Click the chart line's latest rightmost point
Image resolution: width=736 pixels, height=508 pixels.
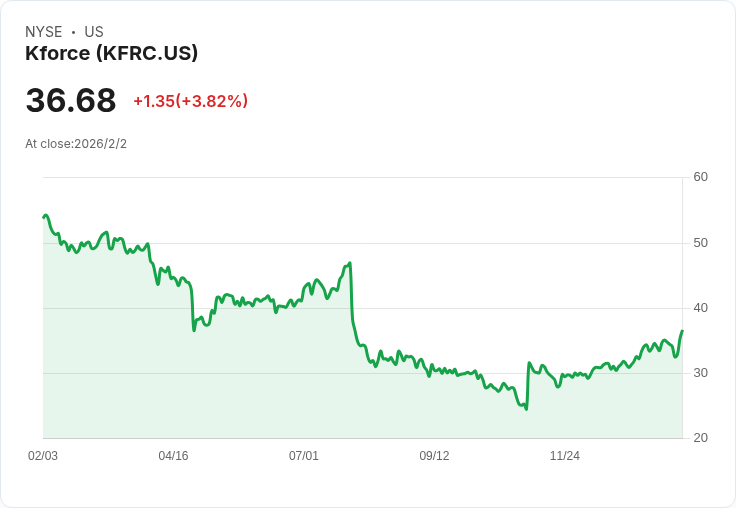point(682,331)
